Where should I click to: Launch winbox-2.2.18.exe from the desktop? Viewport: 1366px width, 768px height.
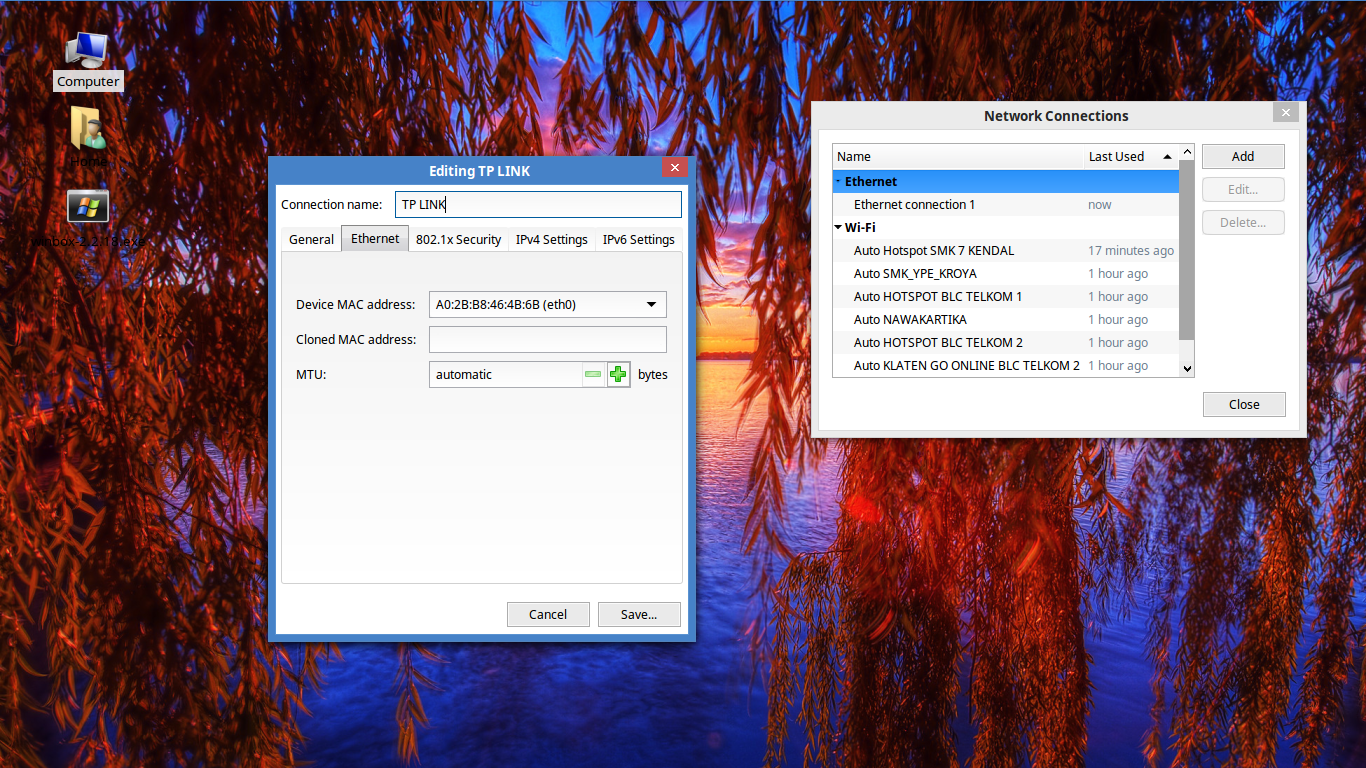pyautogui.click(x=88, y=206)
